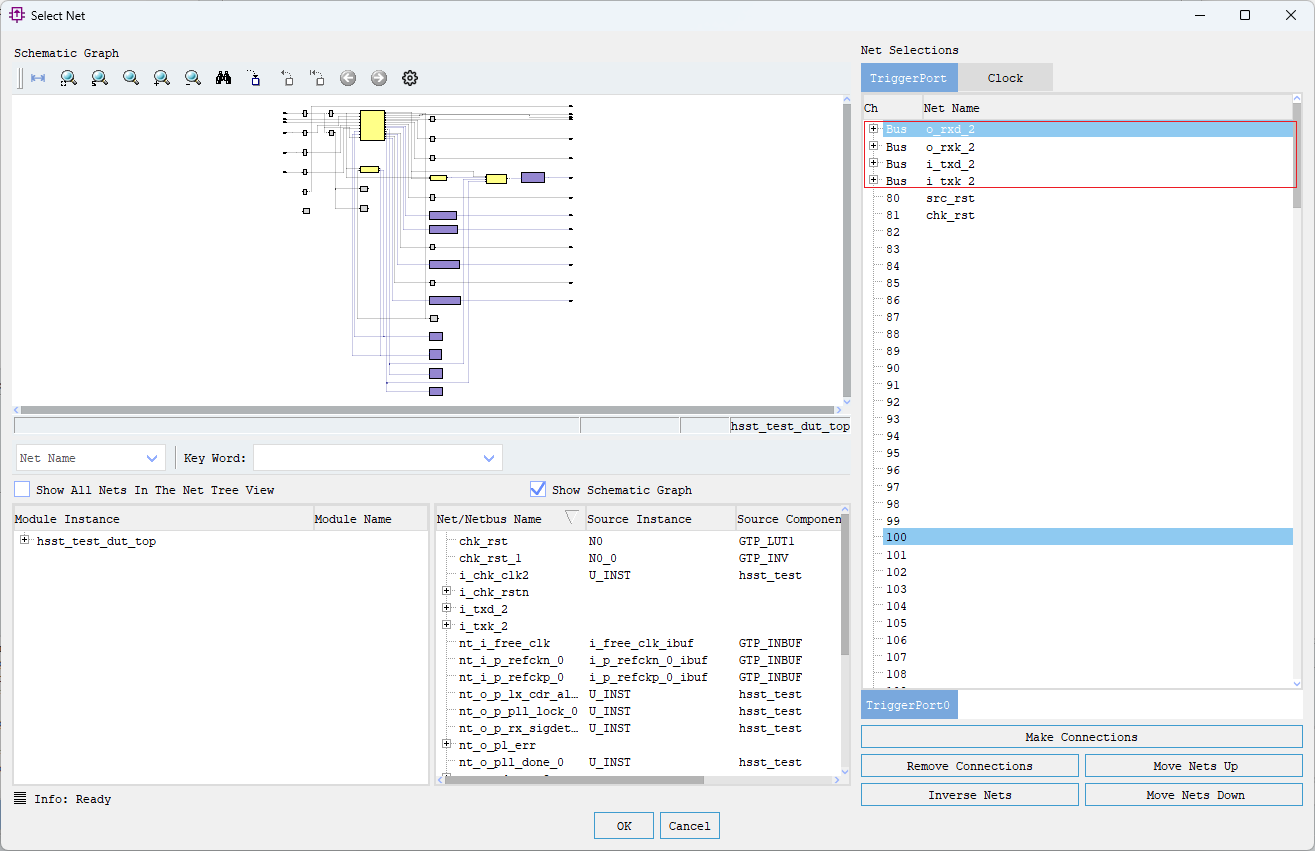Select the Zoom Out tool
Screen dimensions: 1315x851
[192, 77]
